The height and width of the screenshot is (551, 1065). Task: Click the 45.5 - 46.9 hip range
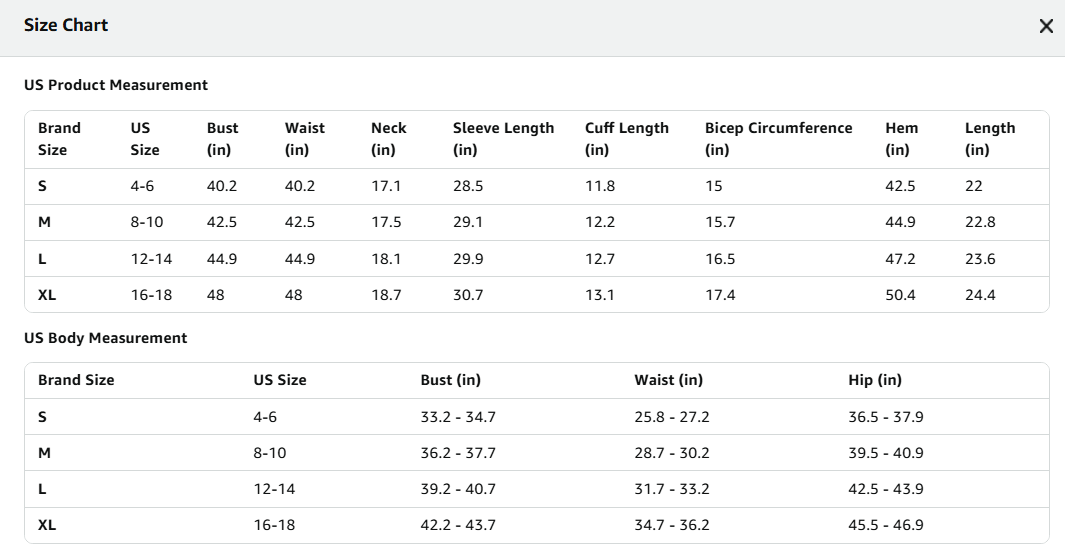click(x=886, y=525)
